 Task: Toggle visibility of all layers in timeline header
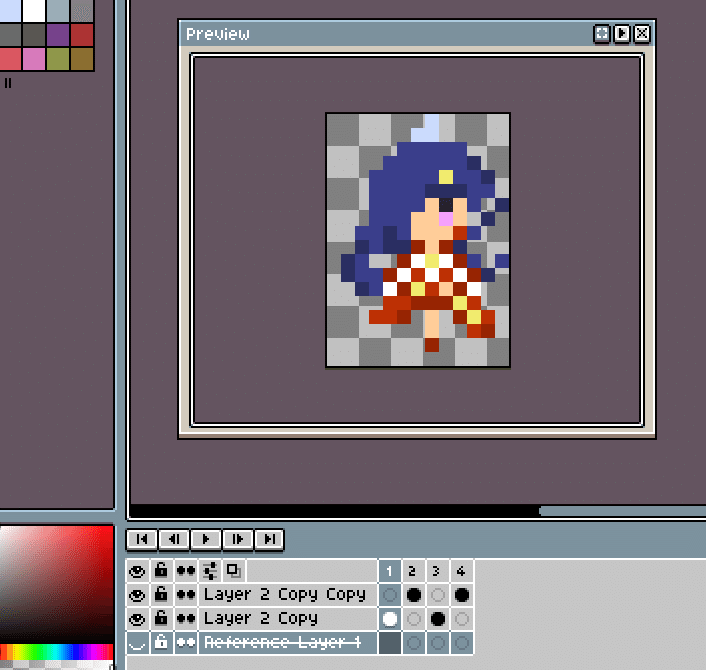click(x=137, y=571)
